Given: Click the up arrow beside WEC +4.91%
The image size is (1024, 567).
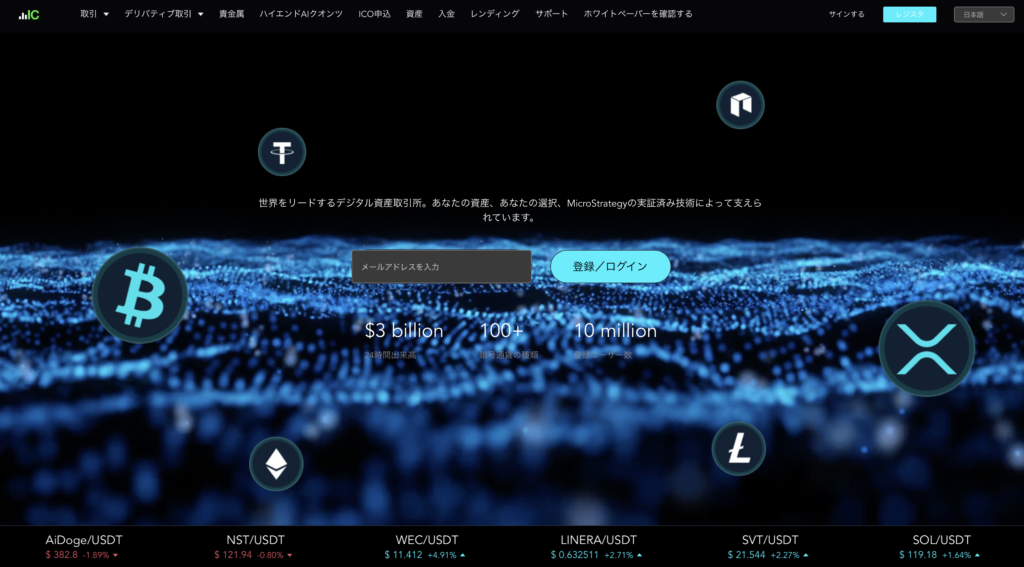Looking at the screenshot, I should (462, 555).
